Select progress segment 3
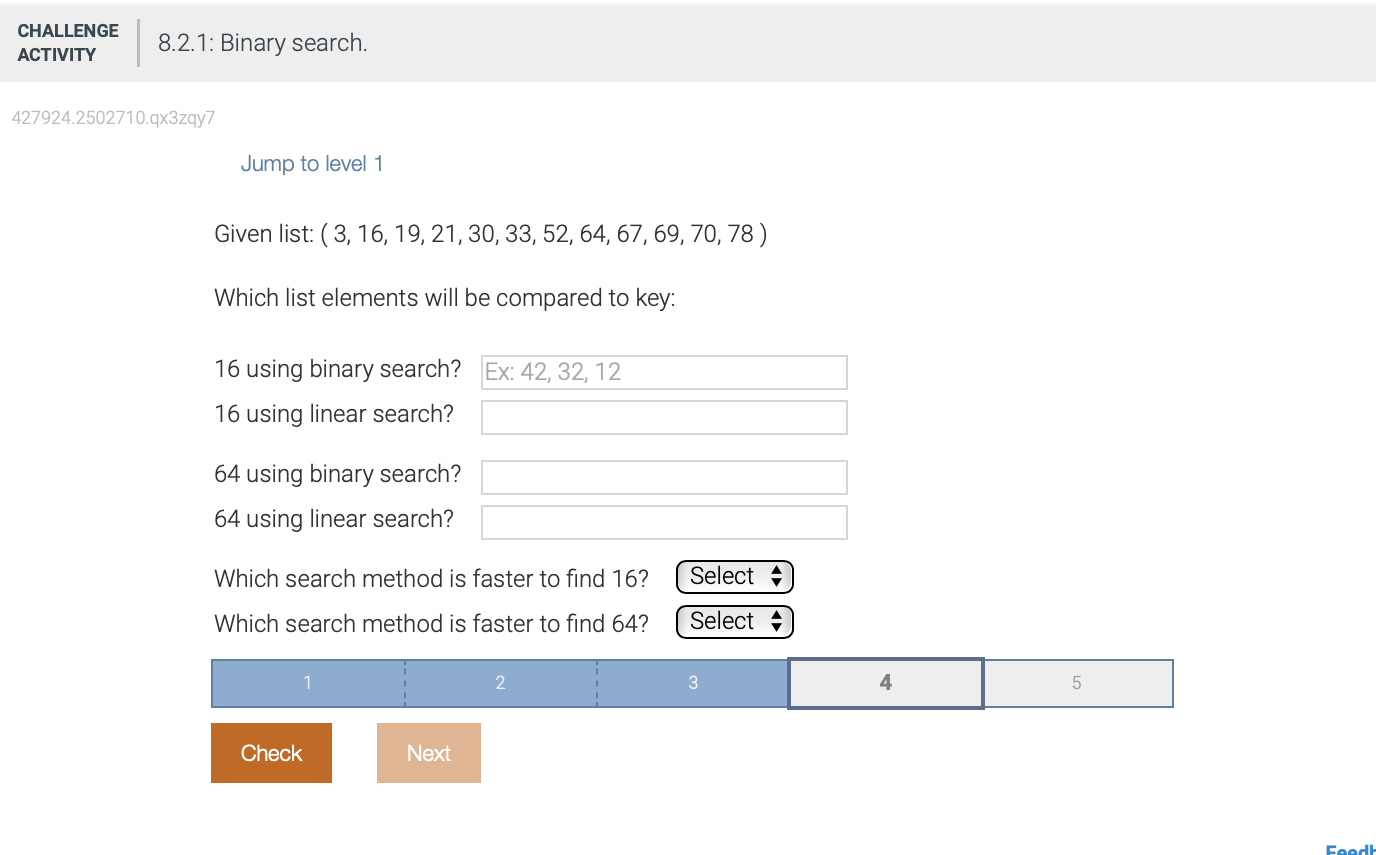 [x=693, y=683]
